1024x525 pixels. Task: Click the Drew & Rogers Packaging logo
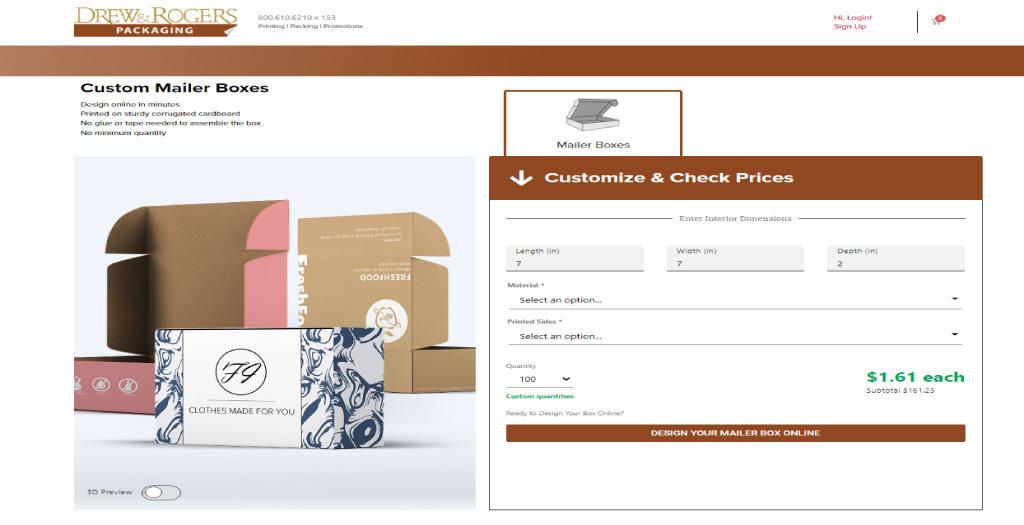click(155, 22)
